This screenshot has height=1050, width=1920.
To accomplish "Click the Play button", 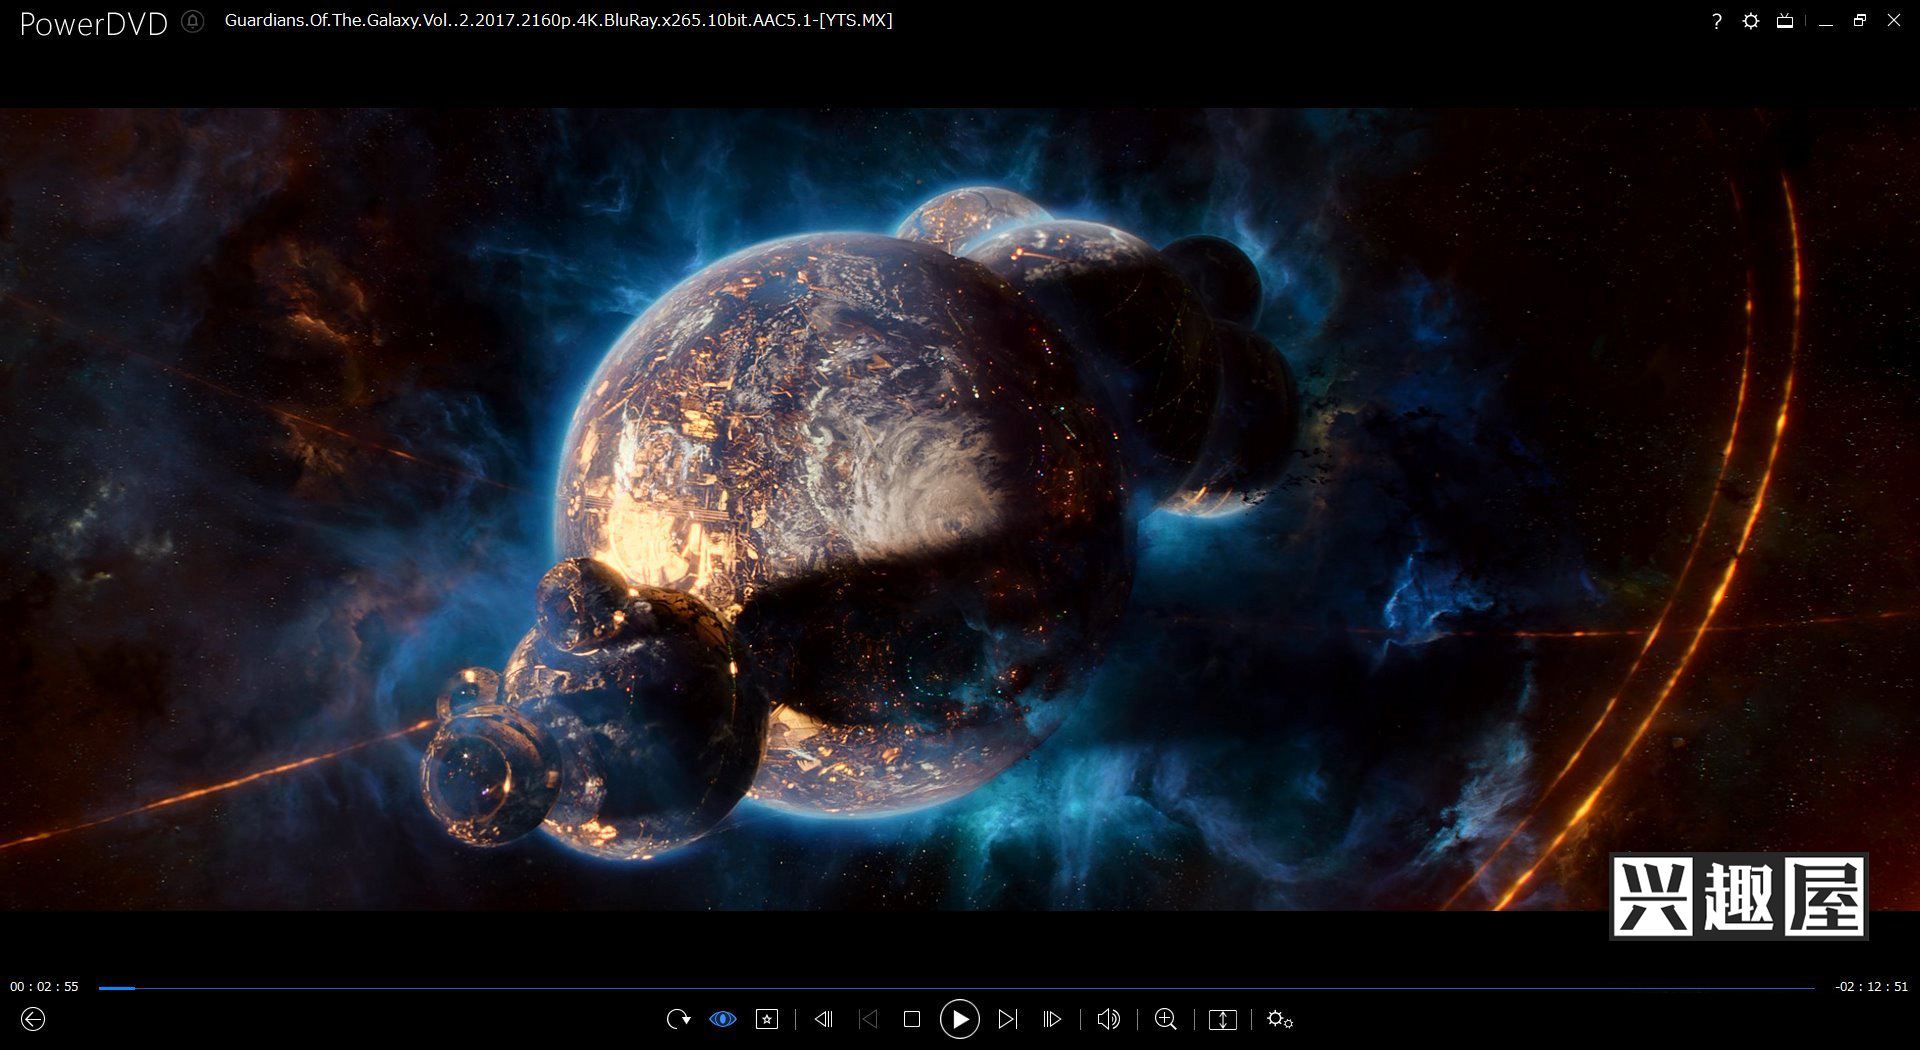I will click(959, 1019).
